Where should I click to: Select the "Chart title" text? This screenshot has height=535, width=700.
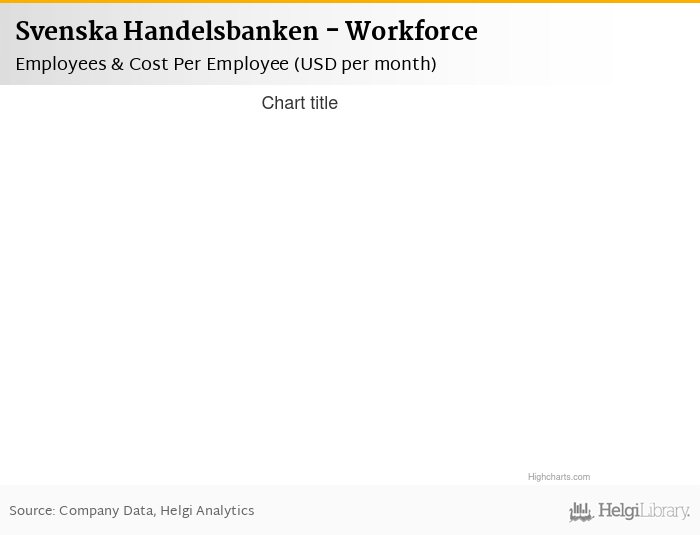pos(299,103)
